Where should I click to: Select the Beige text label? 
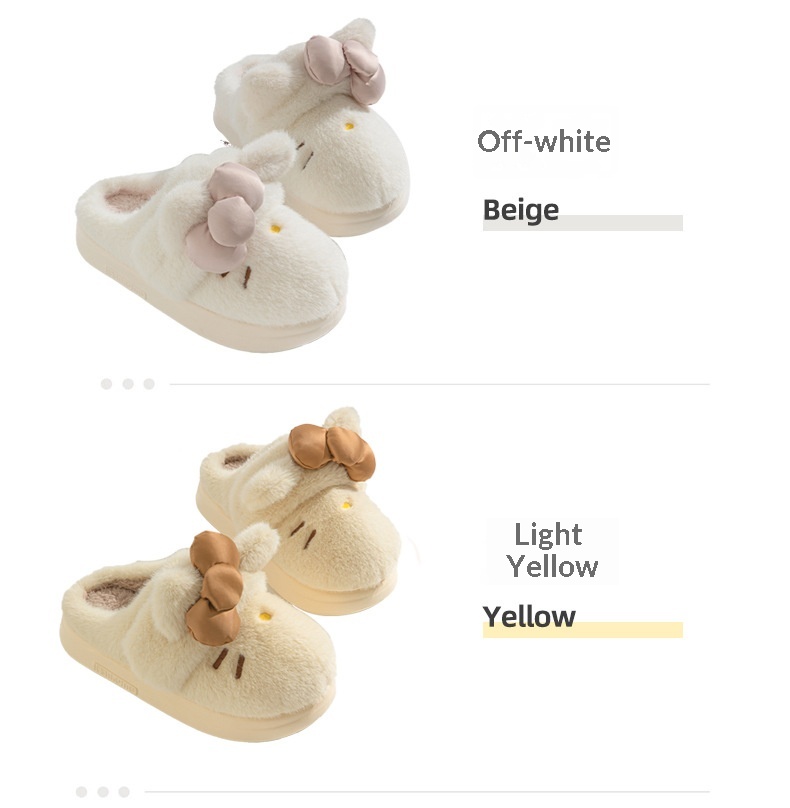520,210
